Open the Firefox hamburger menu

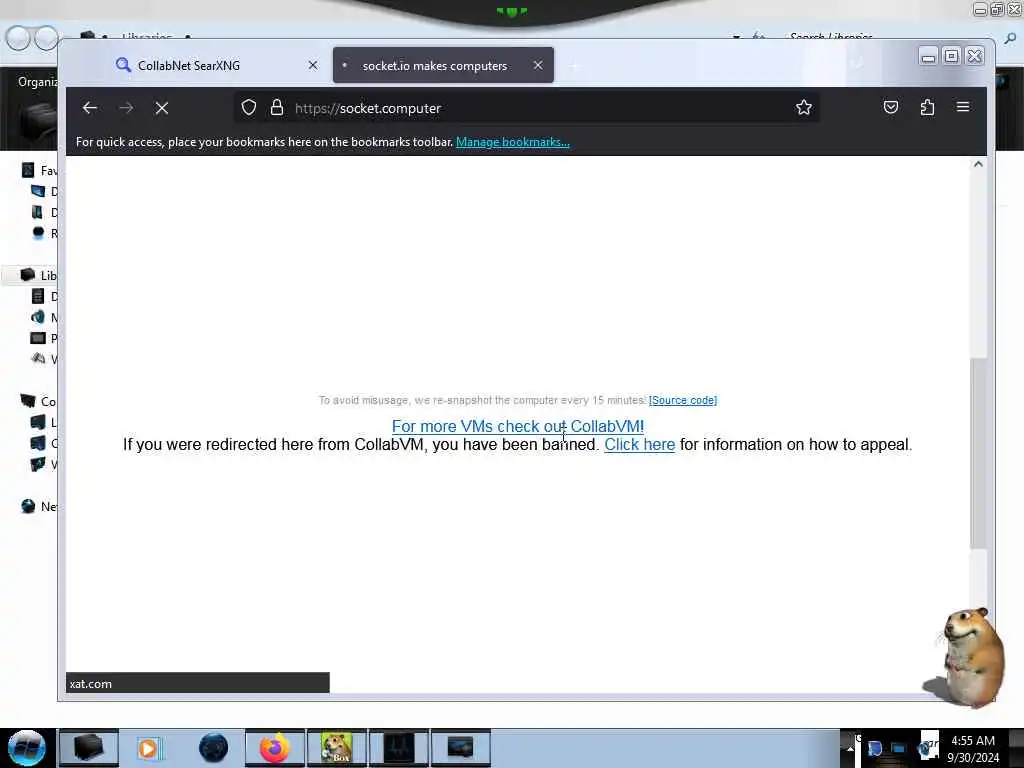click(x=963, y=106)
